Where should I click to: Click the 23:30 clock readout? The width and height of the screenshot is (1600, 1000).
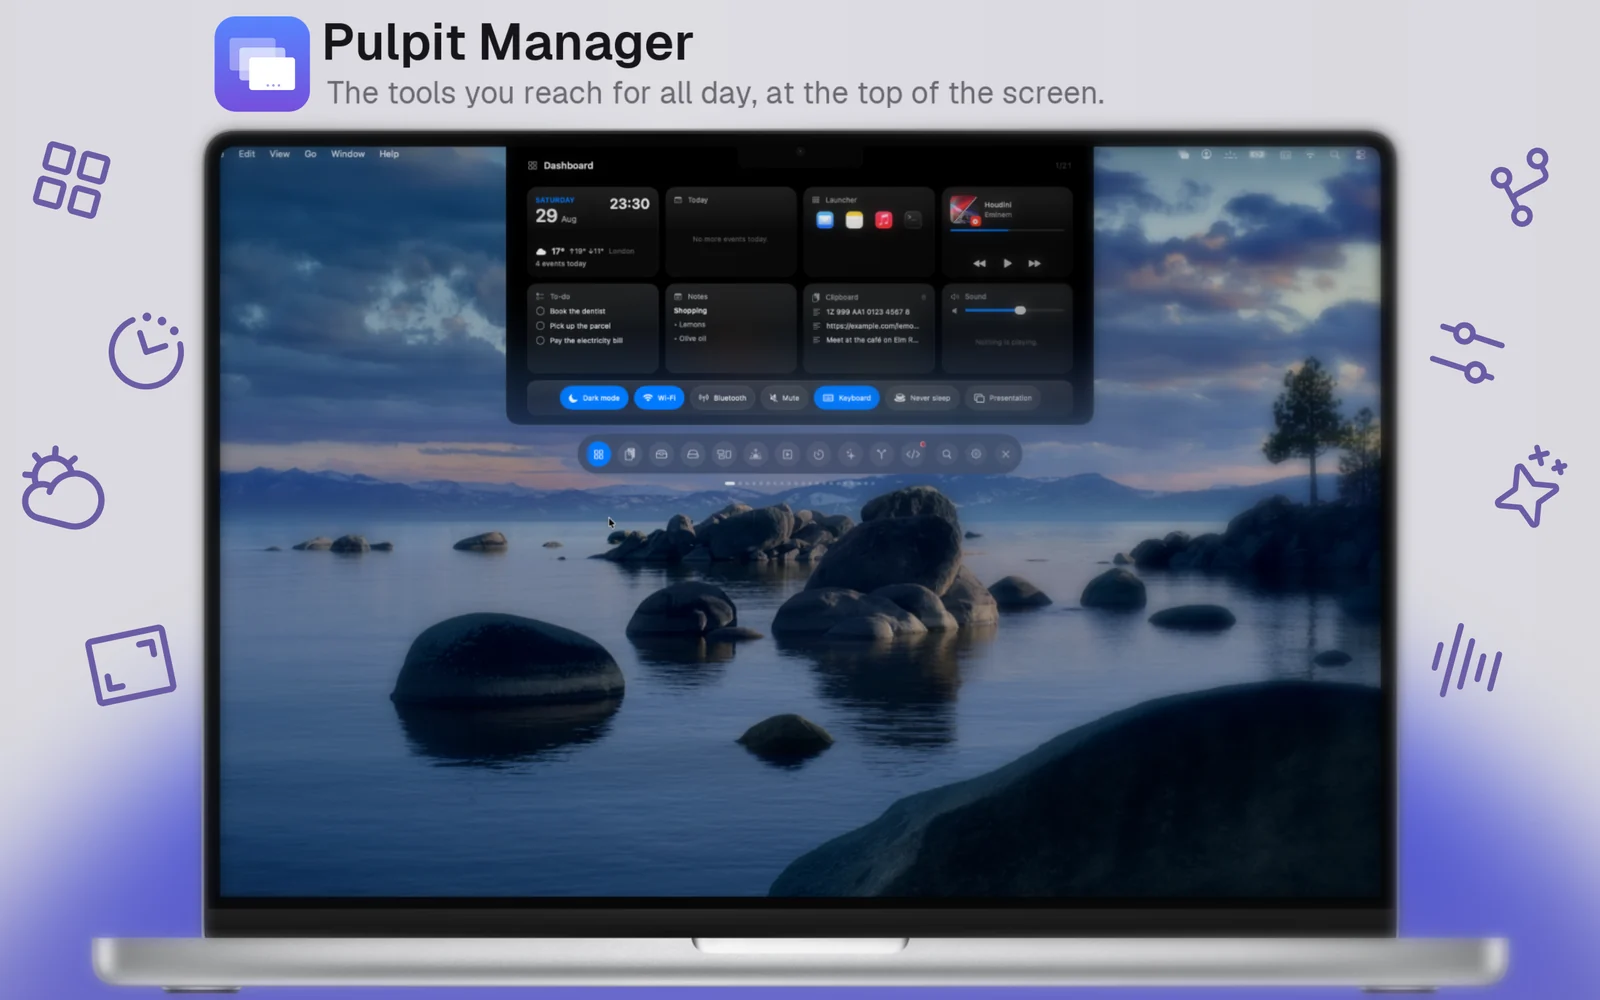coord(630,204)
